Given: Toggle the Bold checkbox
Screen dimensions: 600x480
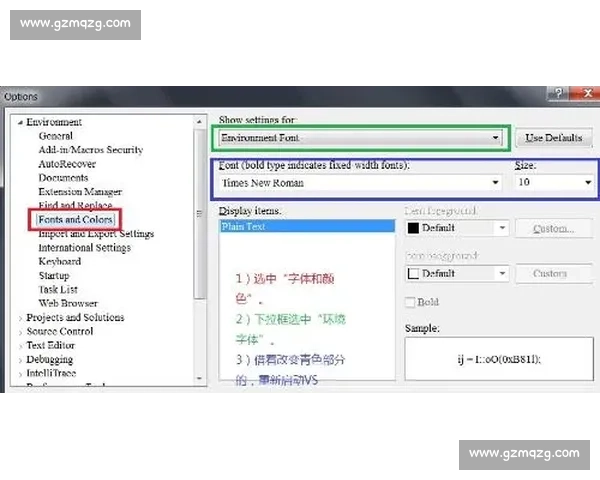Looking at the screenshot, I should 410,302.
